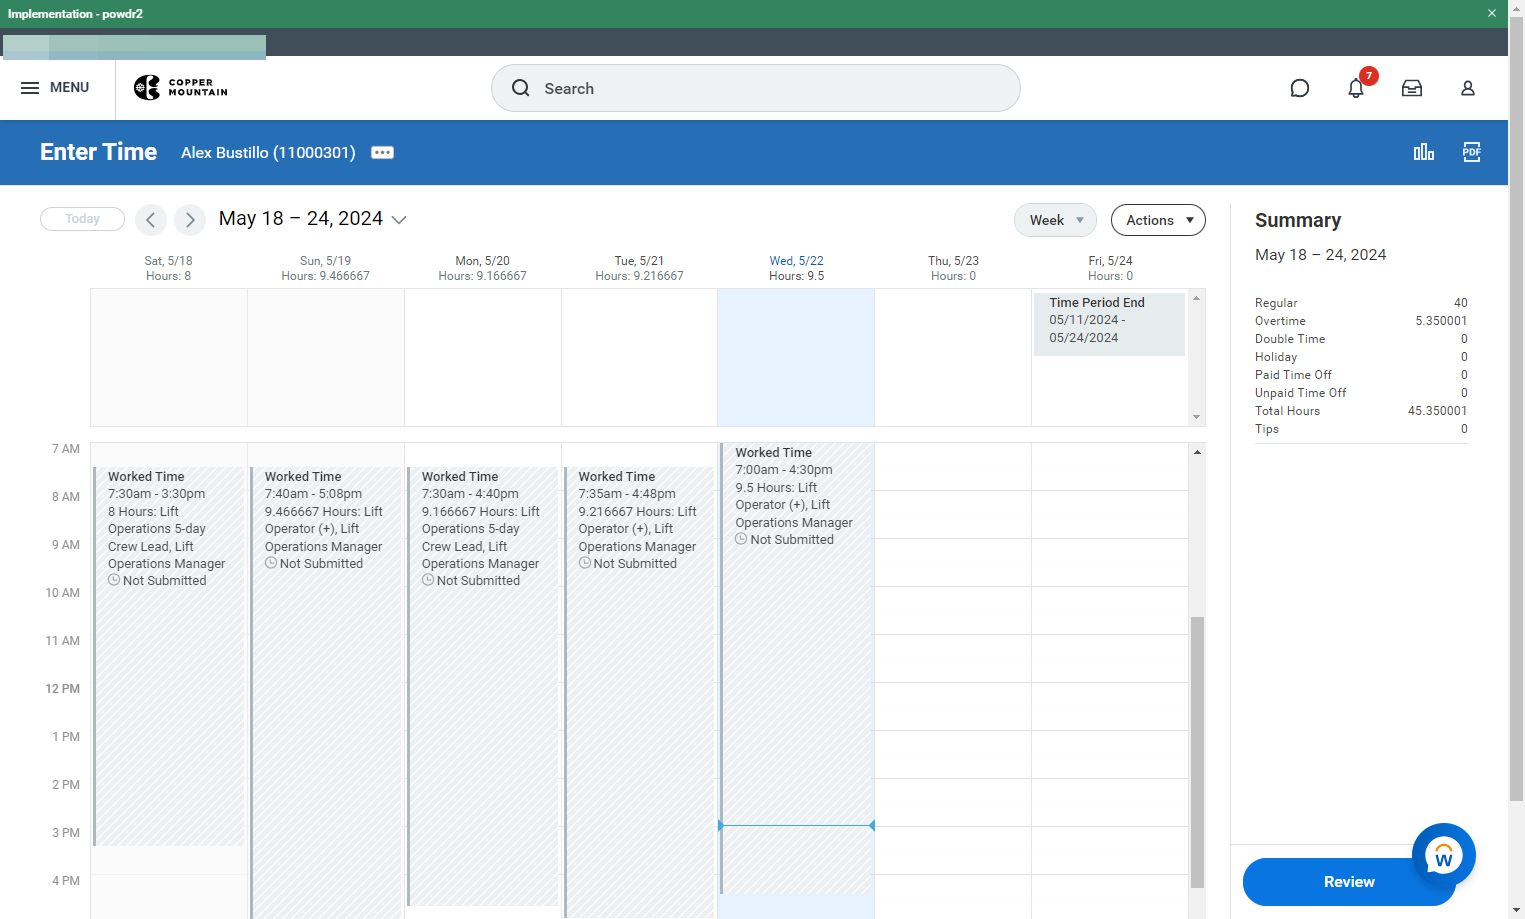The width and height of the screenshot is (1525, 919).
Task: Click the Review button
Action: [x=1349, y=882]
